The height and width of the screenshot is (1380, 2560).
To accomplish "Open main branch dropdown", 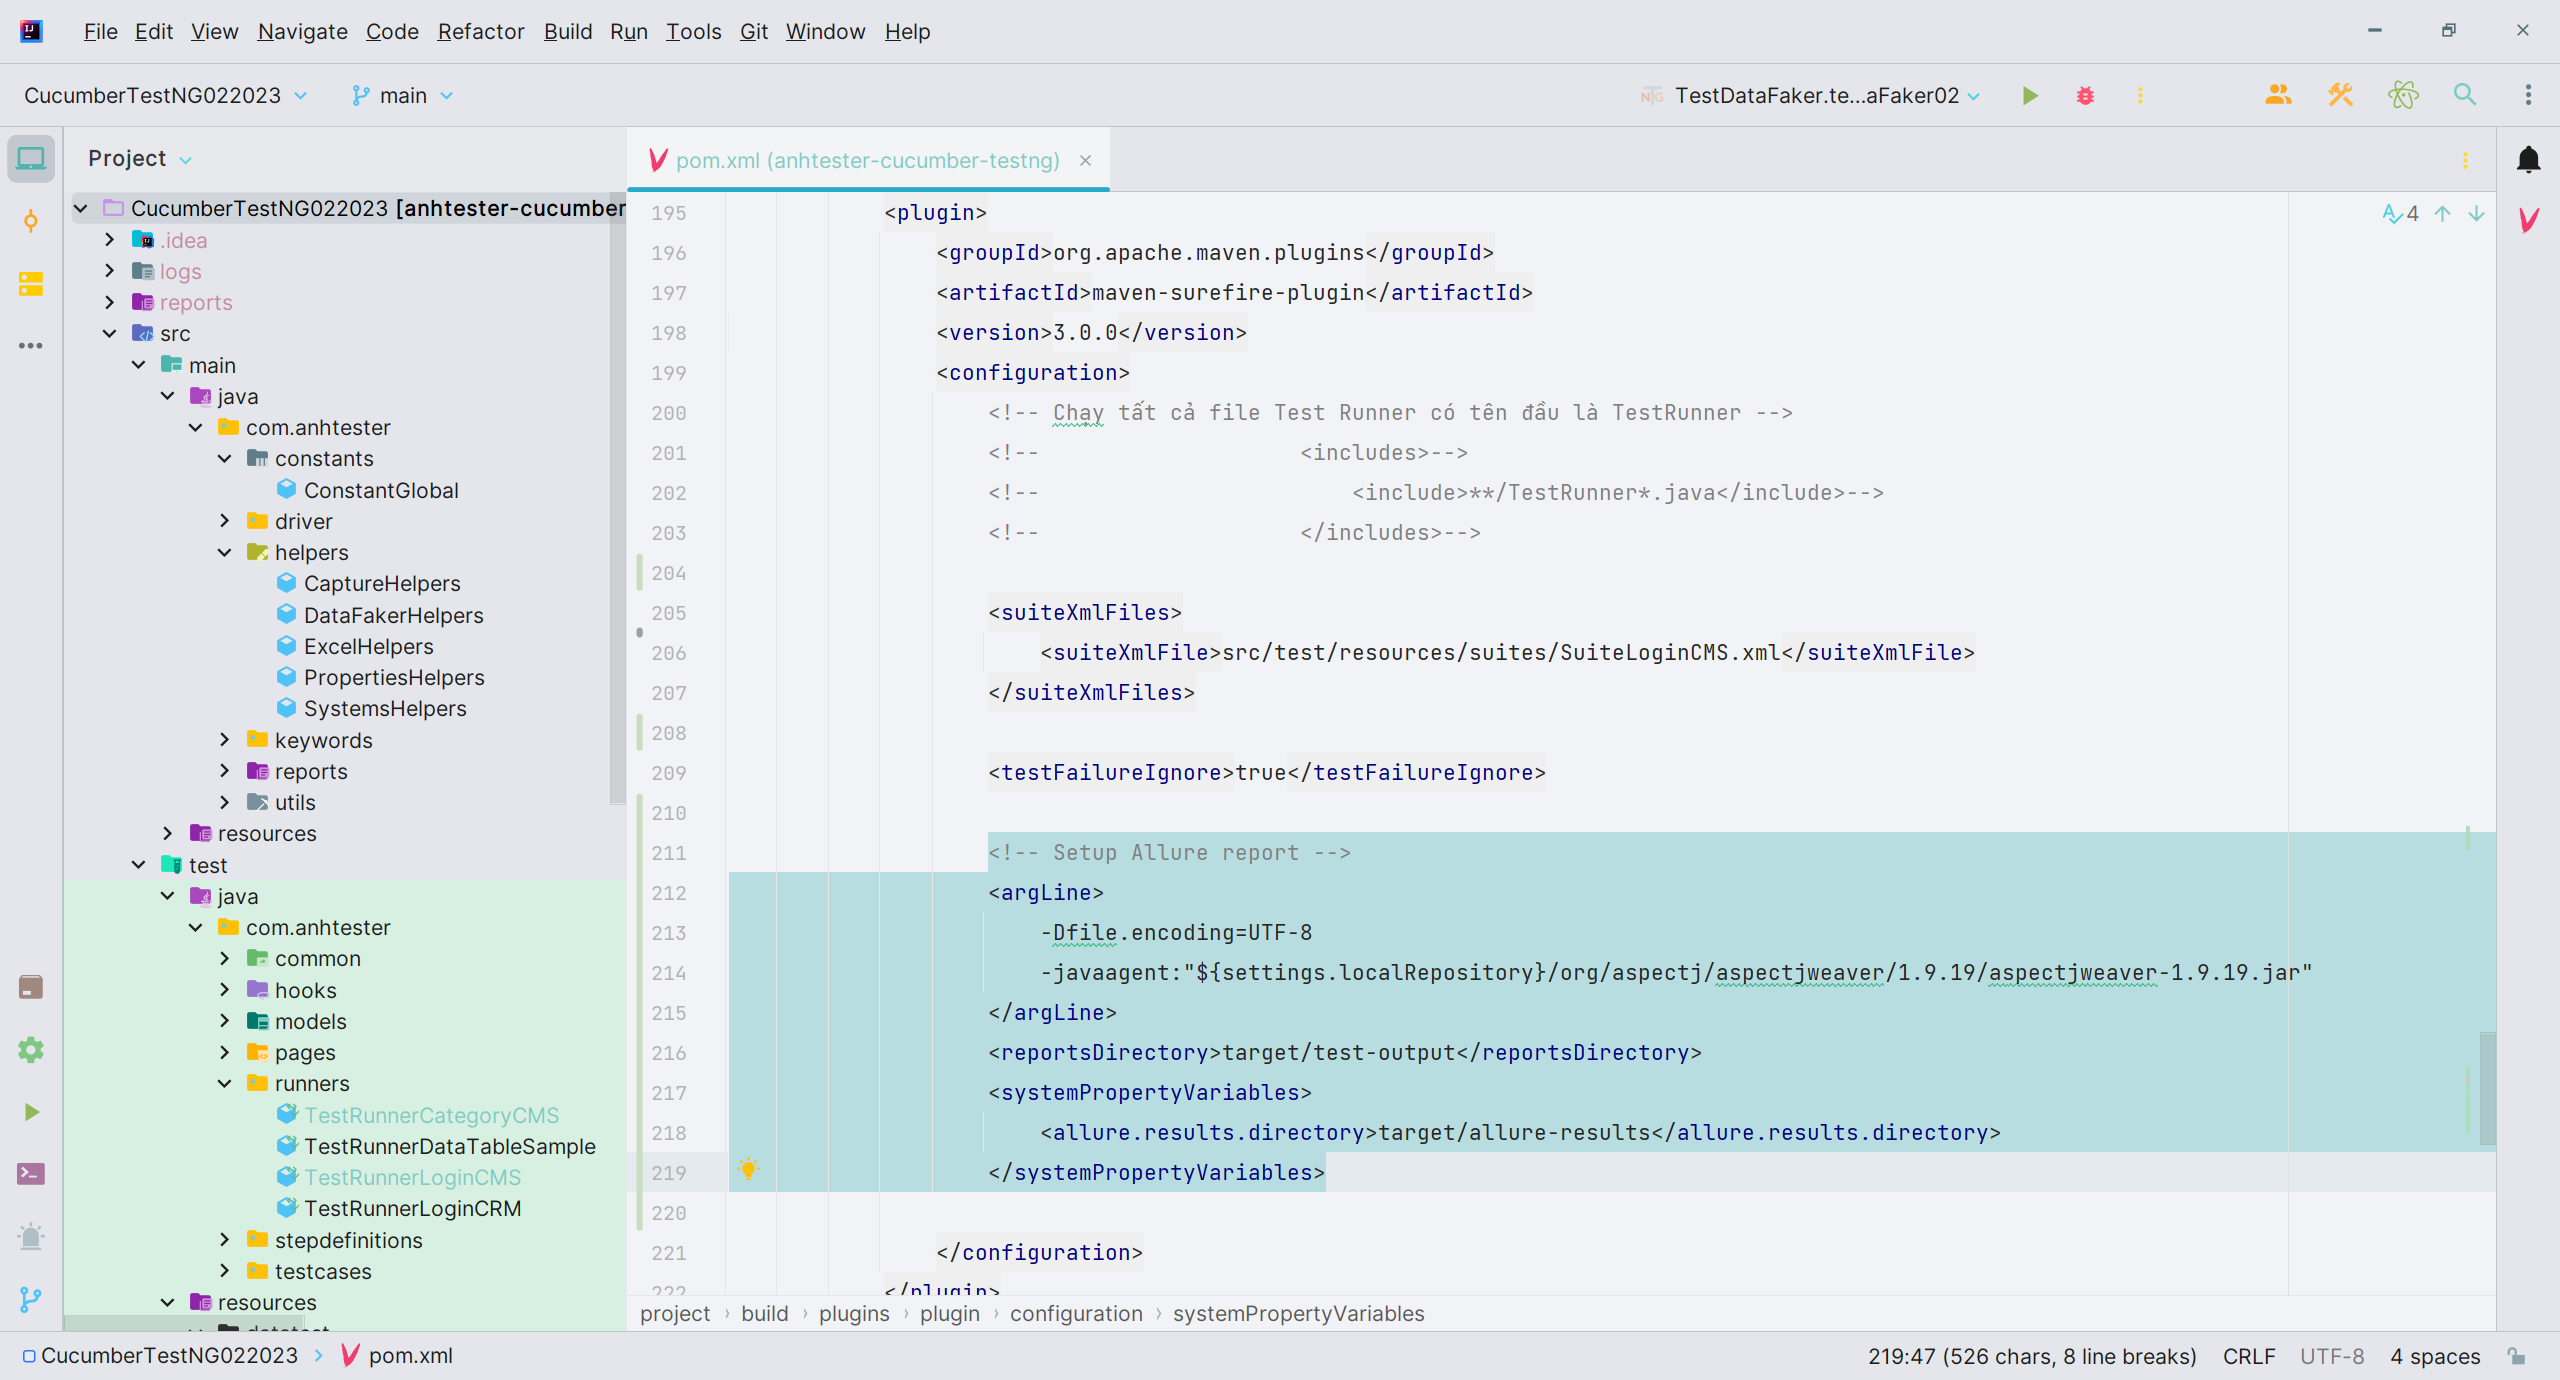I will pyautogui.click(x=402, y=95).
